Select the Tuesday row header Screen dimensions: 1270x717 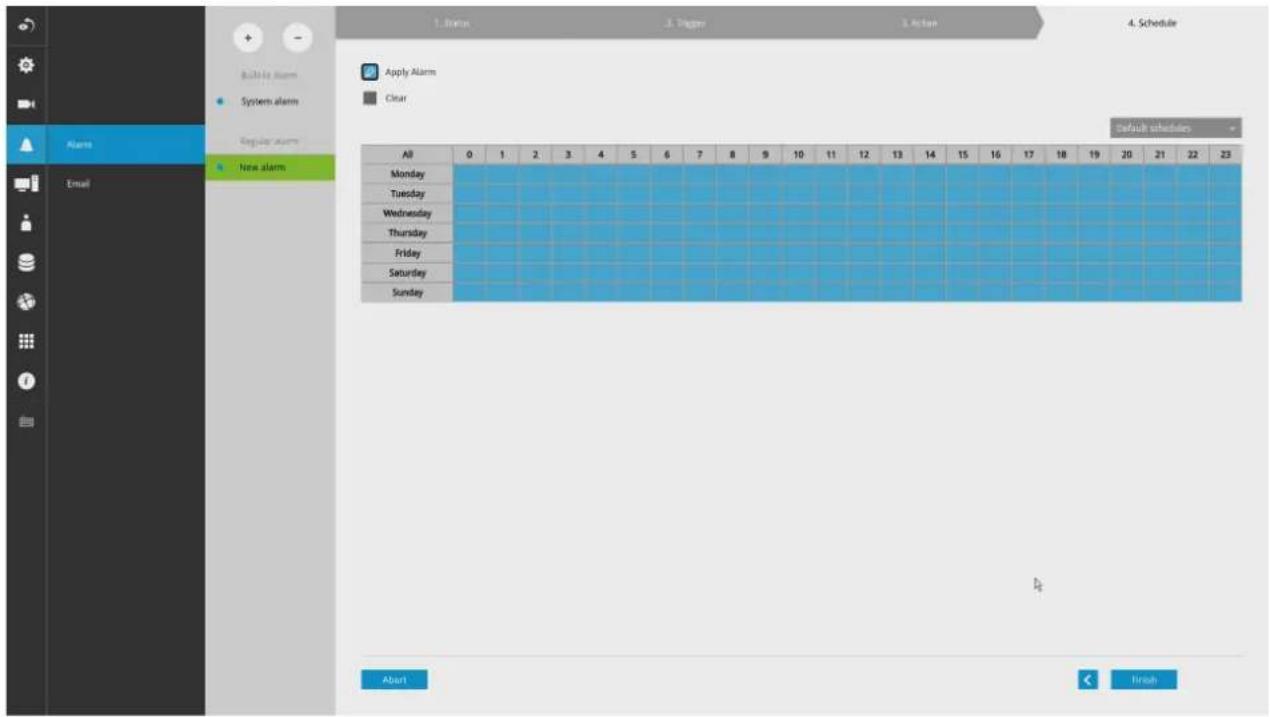tap(407, 194)
